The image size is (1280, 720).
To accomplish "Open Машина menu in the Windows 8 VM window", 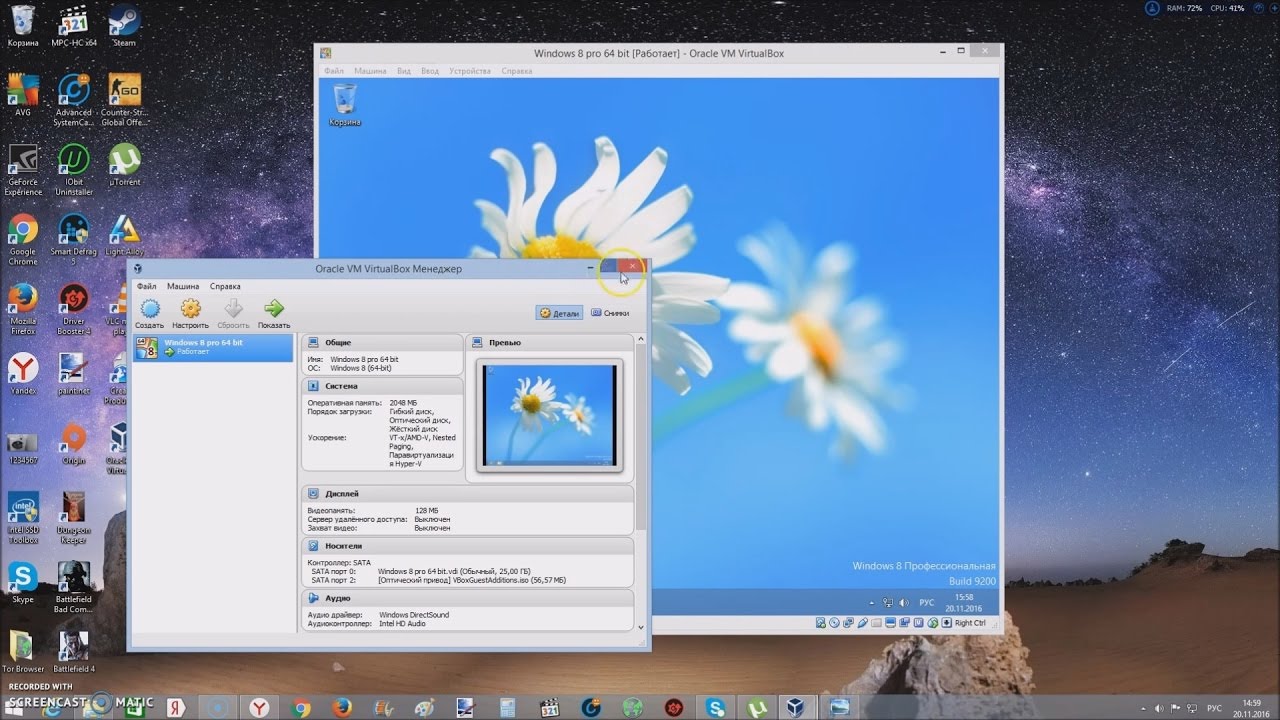I will click(370, 71).
